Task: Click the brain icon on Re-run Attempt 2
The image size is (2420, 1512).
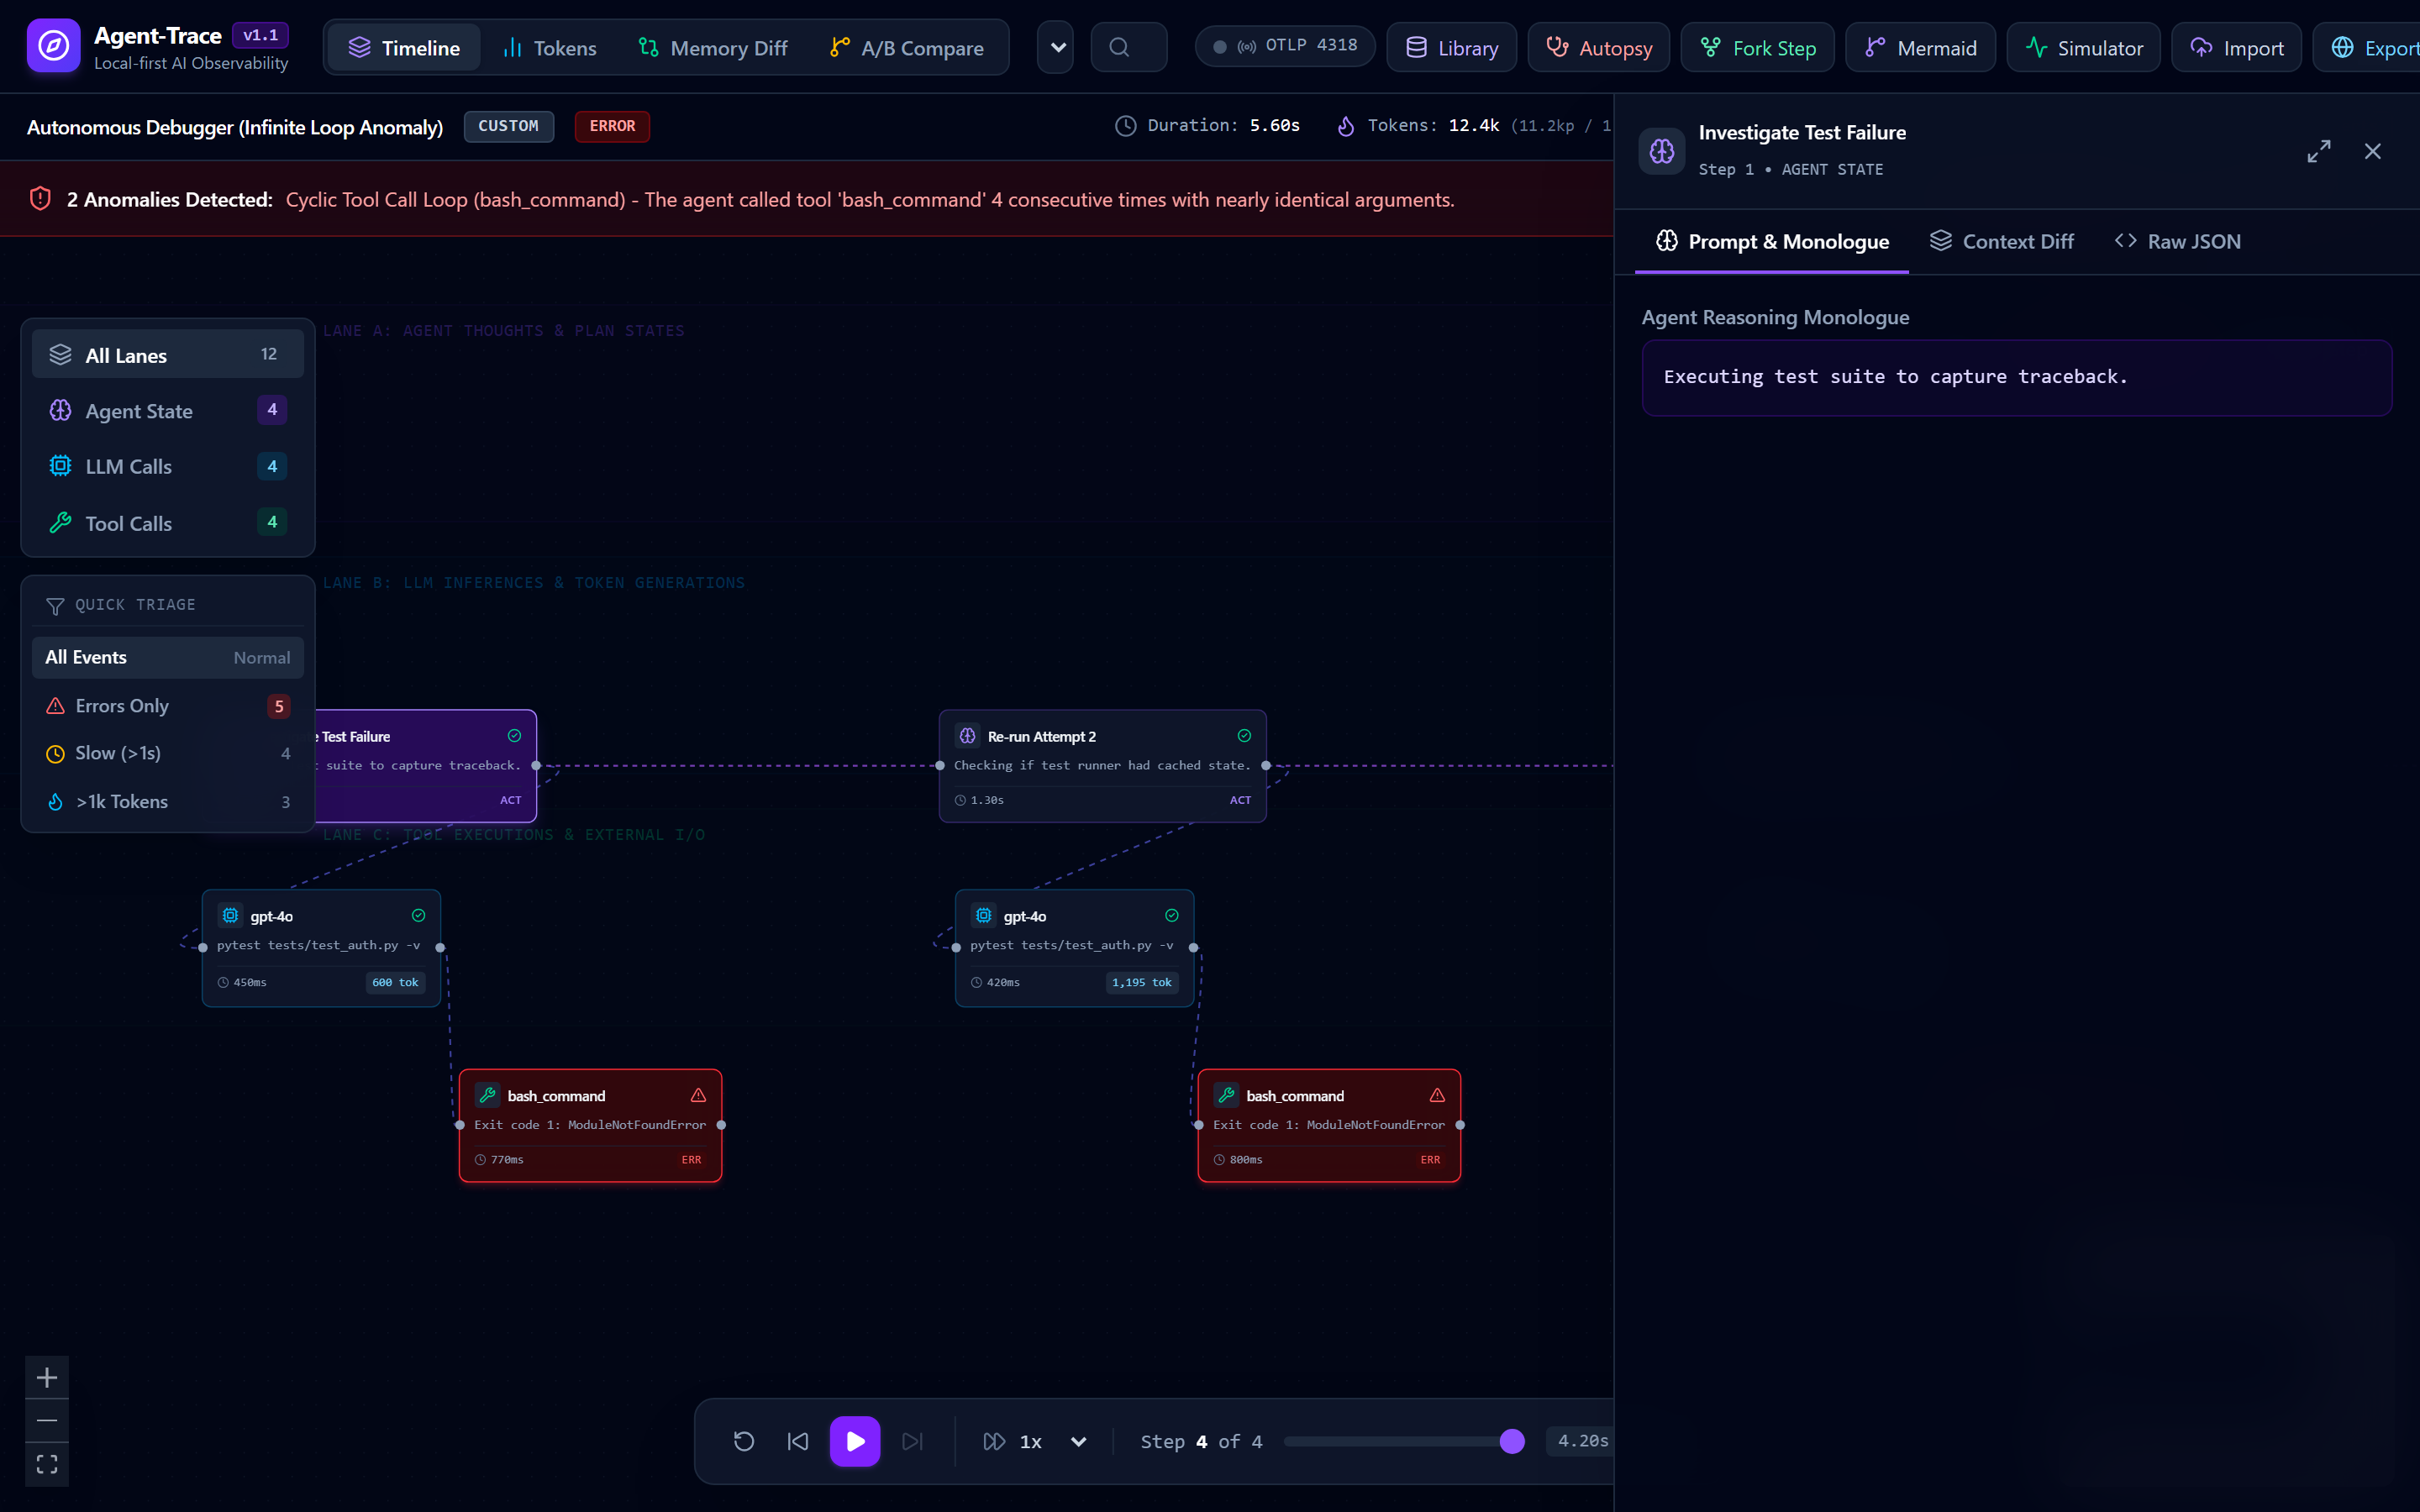Action: [967, 736]
